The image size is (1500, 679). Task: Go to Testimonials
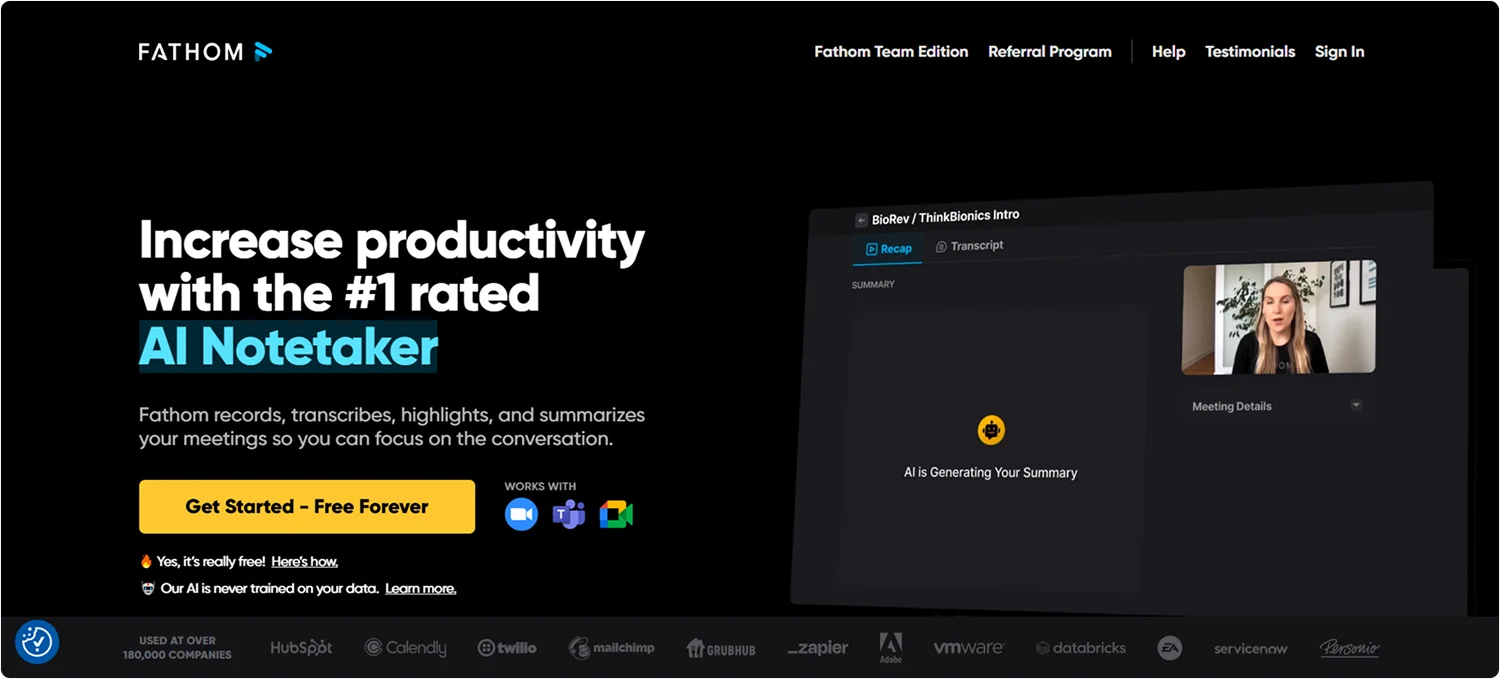pyautogui.click(x=1250, y=52)
